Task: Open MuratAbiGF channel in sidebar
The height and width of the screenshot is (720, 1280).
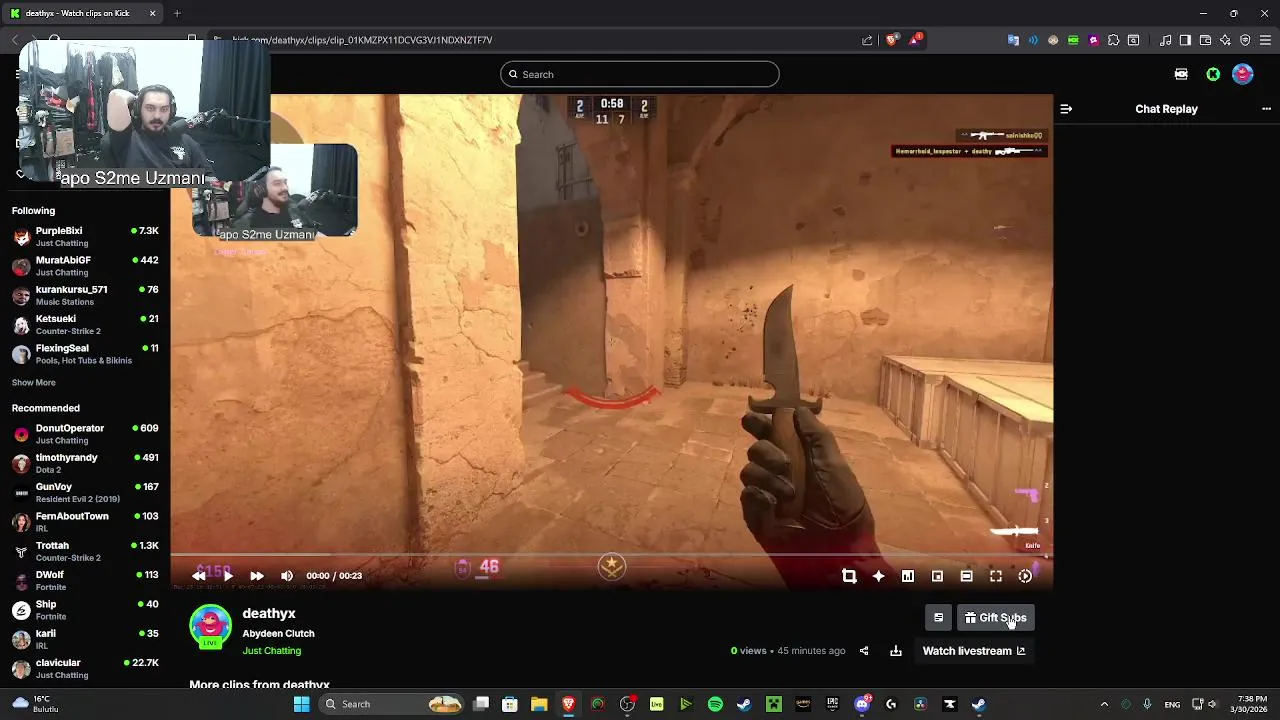Action: coord(85,266)
